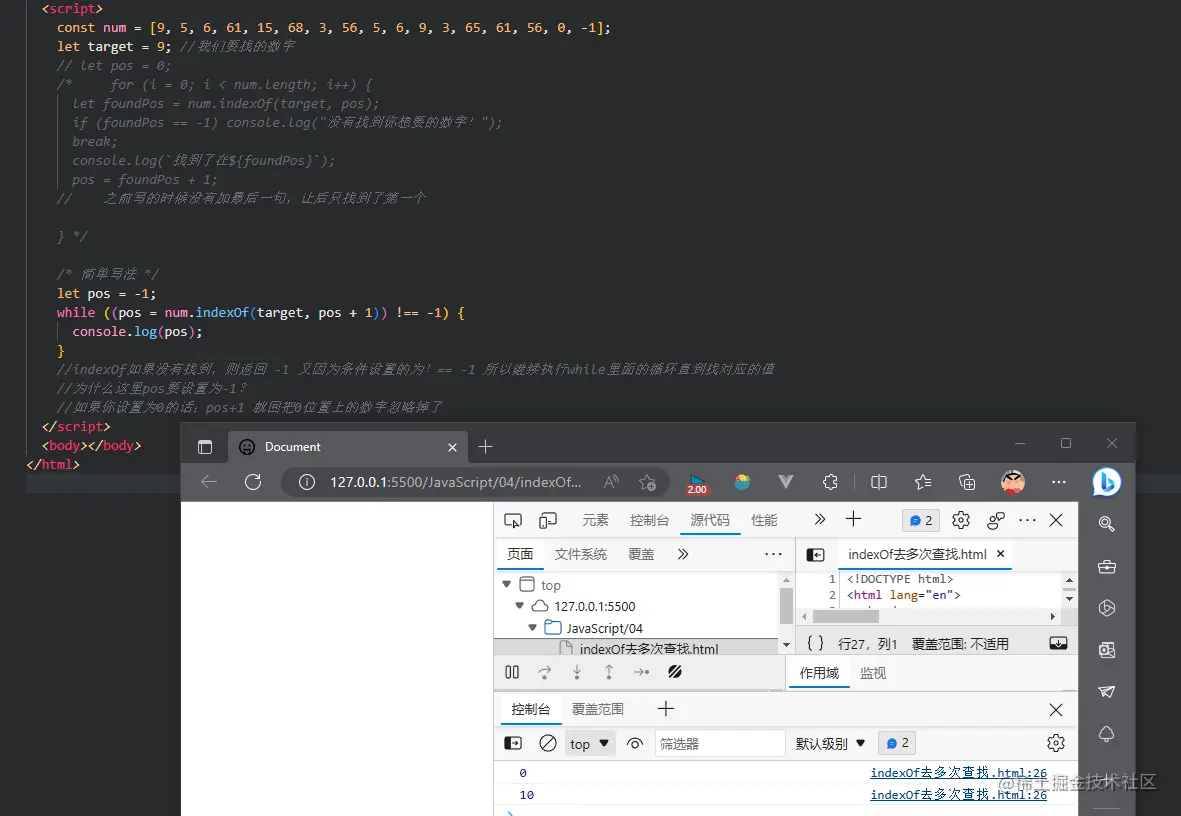This screenshot has height=816, width=1181.
Task: Open Collections icon in toolbar
Action: [967, 482]
